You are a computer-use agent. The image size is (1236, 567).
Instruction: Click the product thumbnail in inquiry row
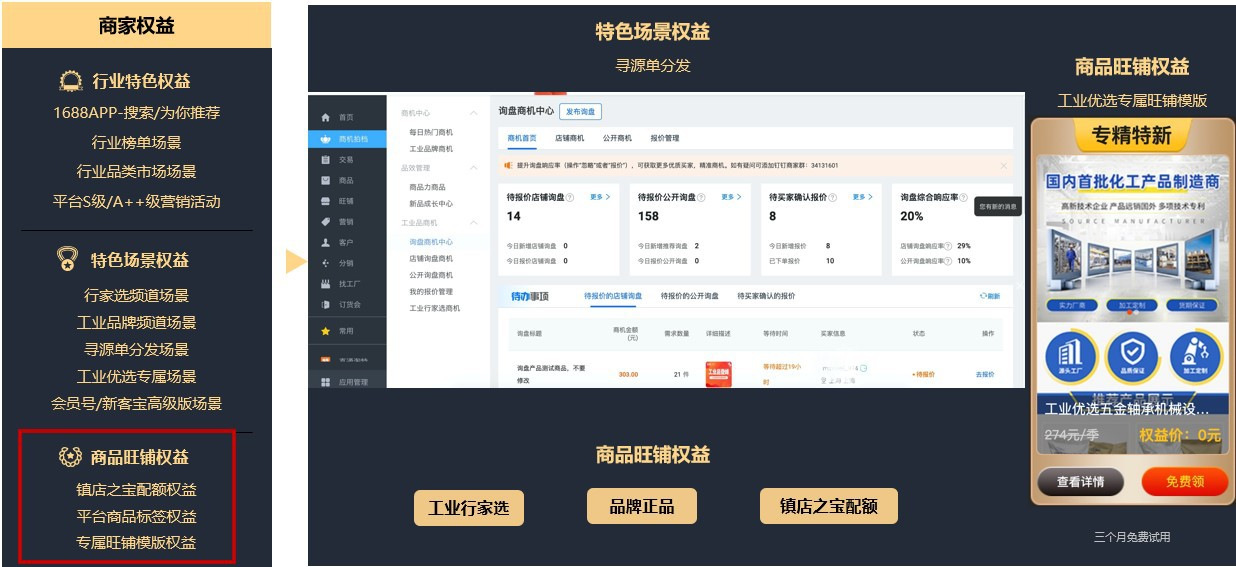click(x=718, y=374)
